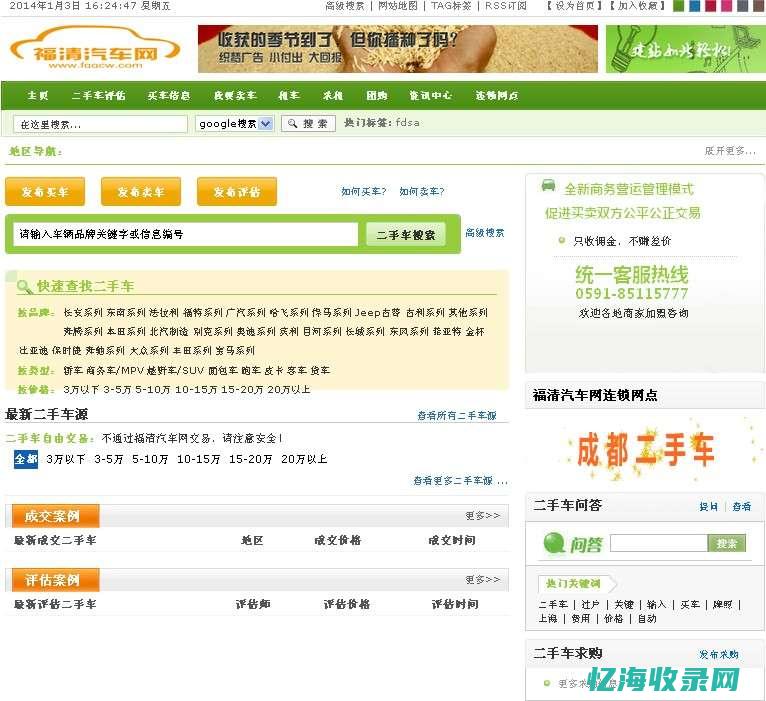Click the green car icon in sidebar
The image size is (766, 701).
(548, 186)
